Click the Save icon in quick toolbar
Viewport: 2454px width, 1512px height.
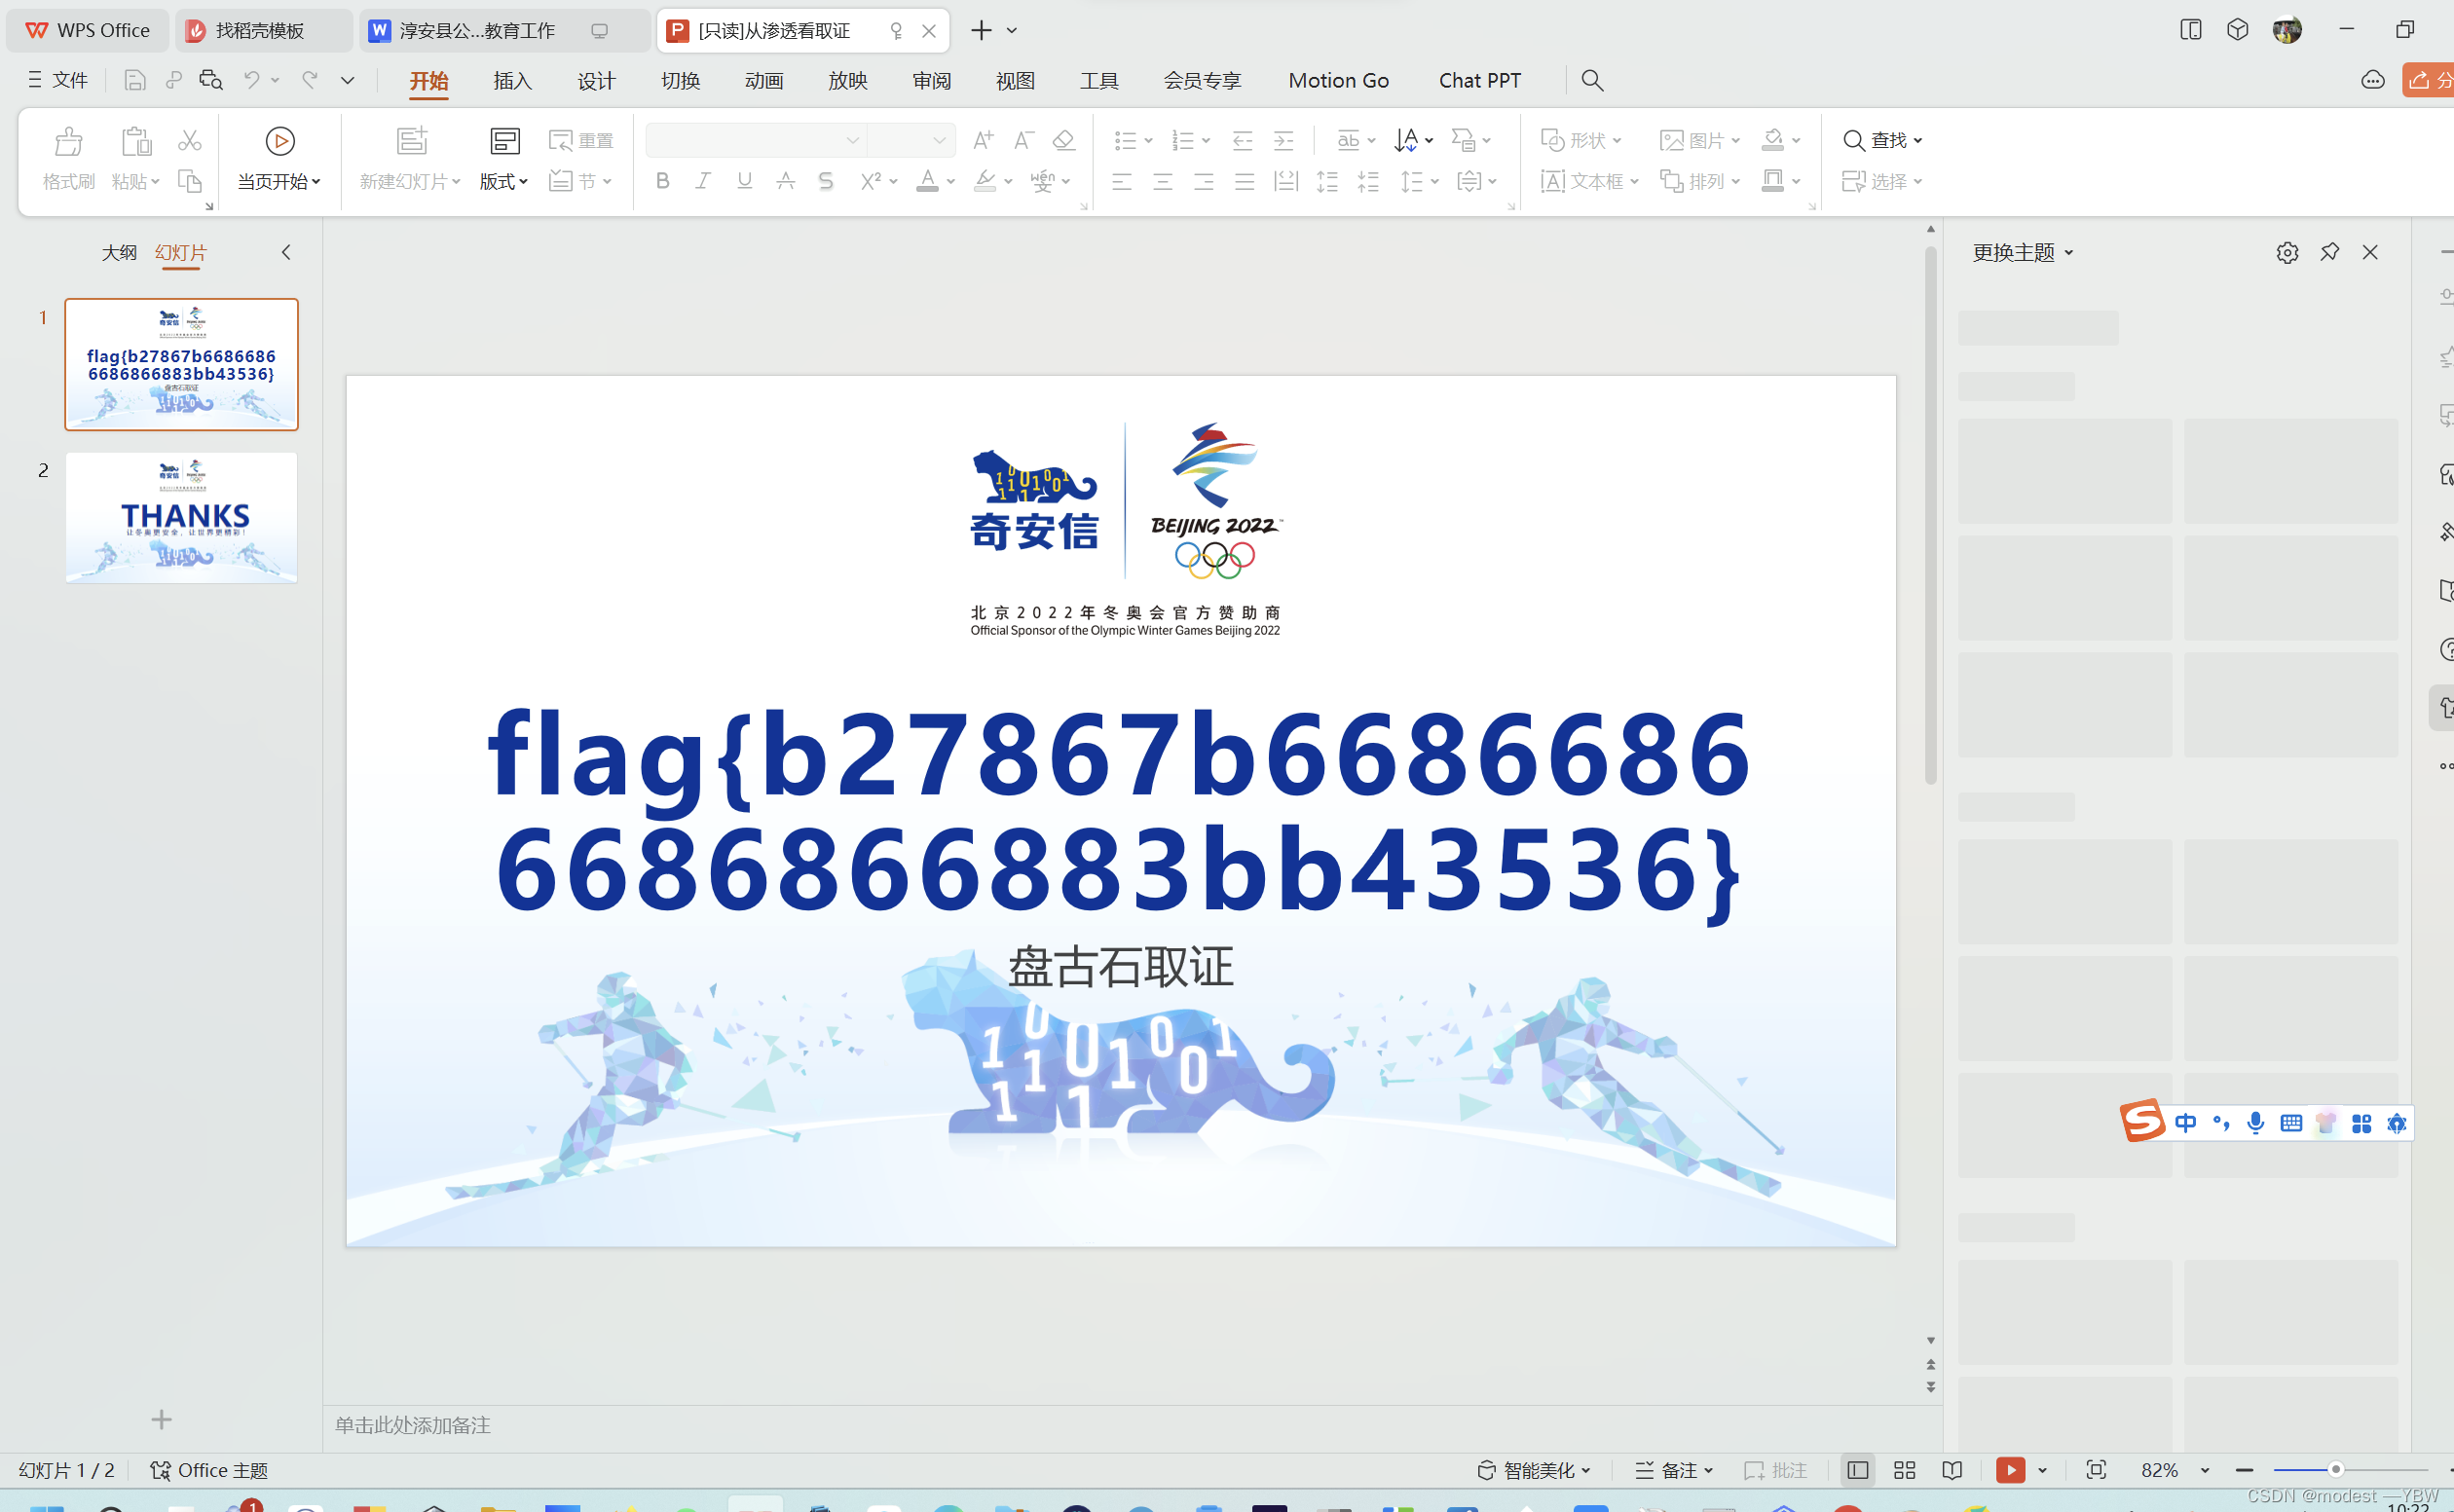tap(135, 80)
